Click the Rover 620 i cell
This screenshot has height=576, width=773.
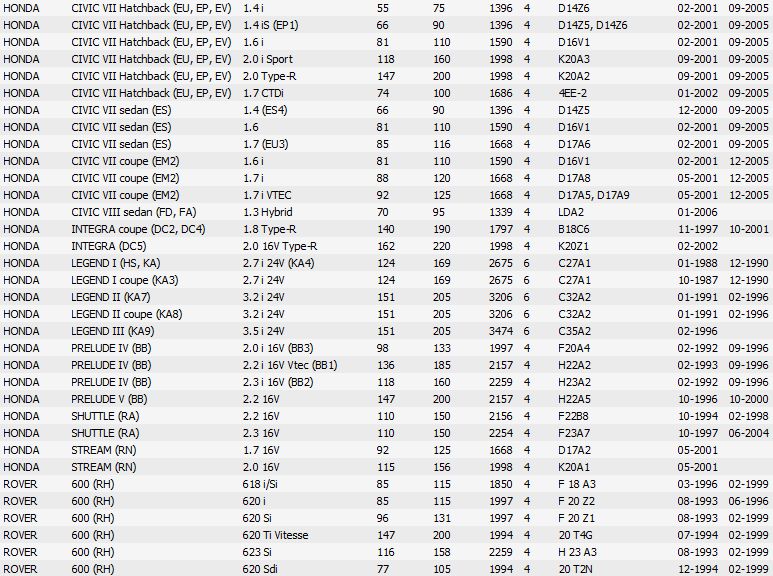pos(254,502)
